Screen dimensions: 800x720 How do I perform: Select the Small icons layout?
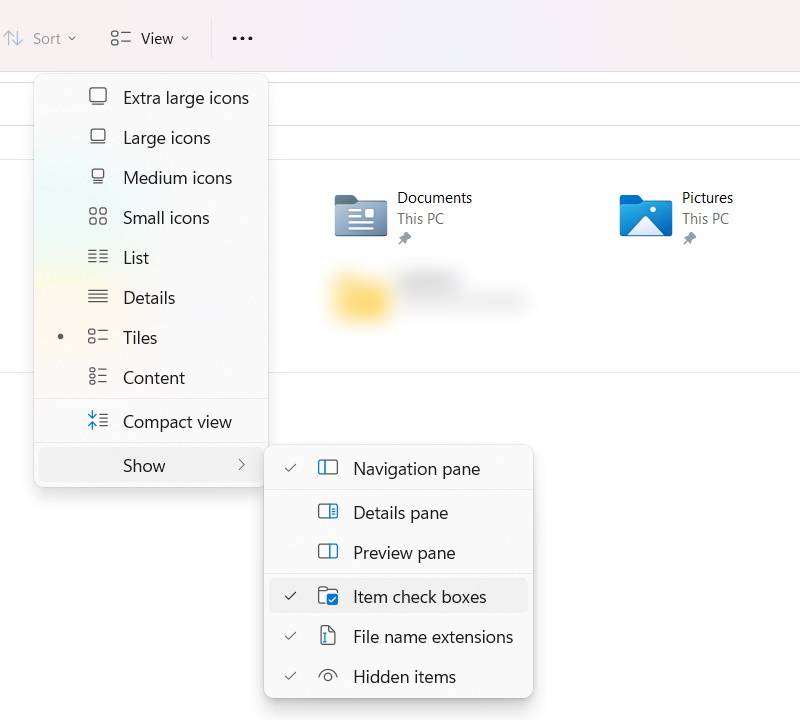tap(166, 217)
